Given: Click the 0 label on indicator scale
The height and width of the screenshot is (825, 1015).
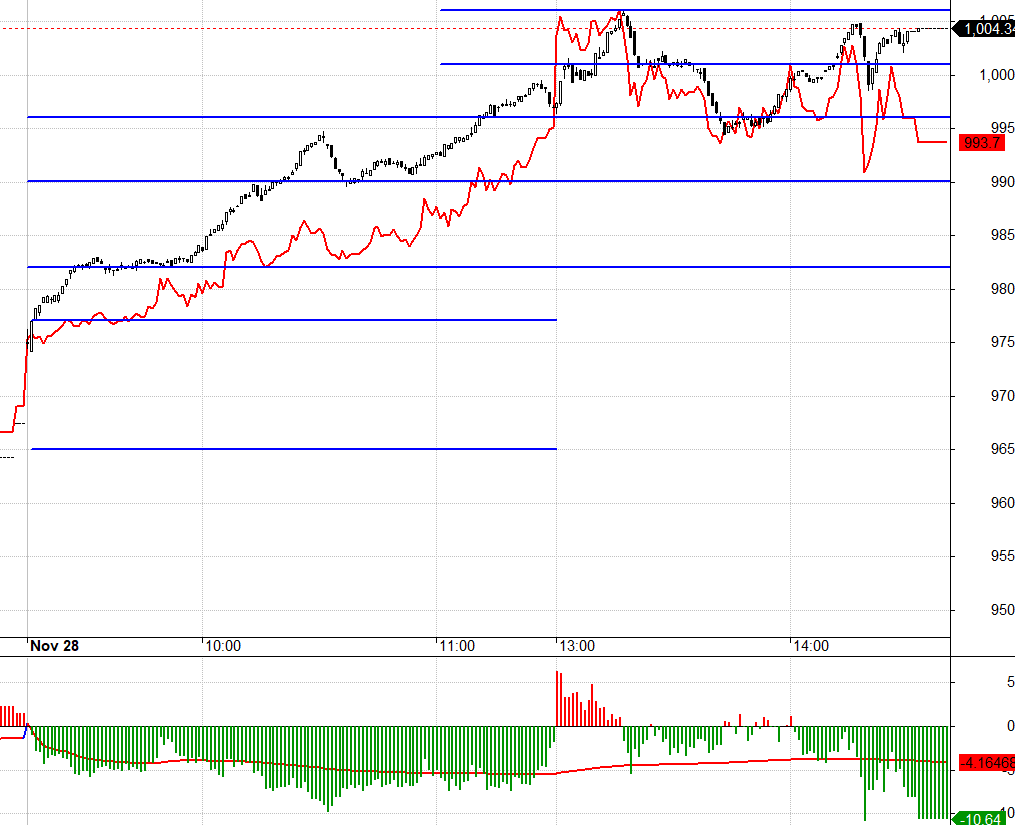Looking at the screenshot, I should pyautogui.click(x=1010, y=726).
